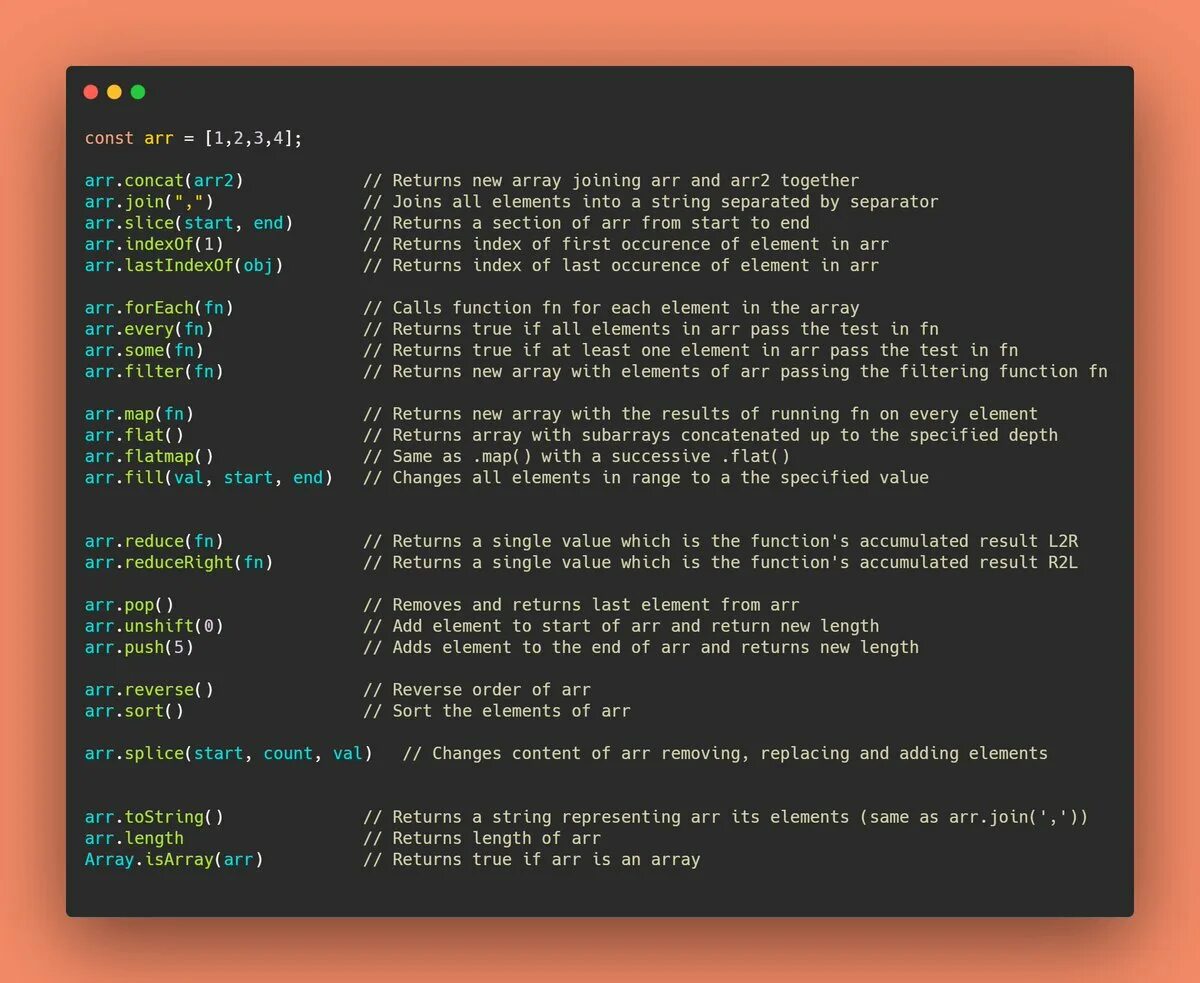This screenshot has width=1200, height=983.
Task: Click the red close window dot
Action: tap(91, 92)
